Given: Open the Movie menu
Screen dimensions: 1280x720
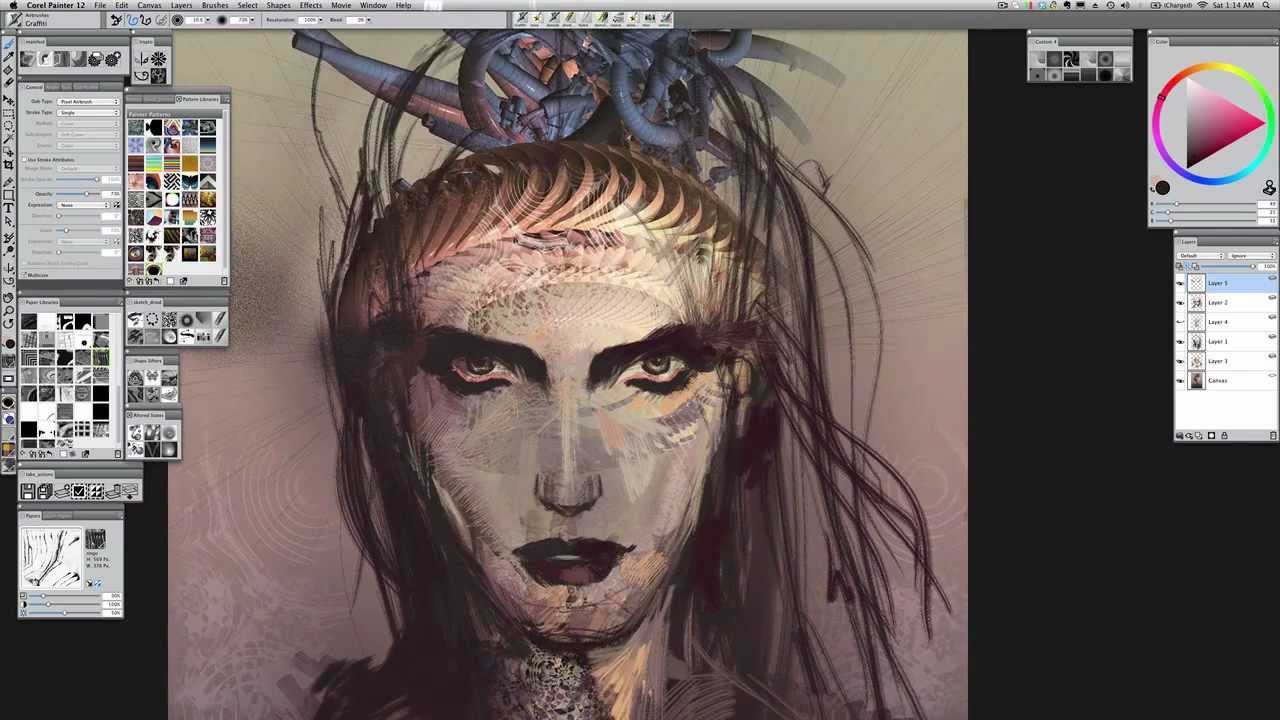Looking at the screenshot, I should 341,5.
